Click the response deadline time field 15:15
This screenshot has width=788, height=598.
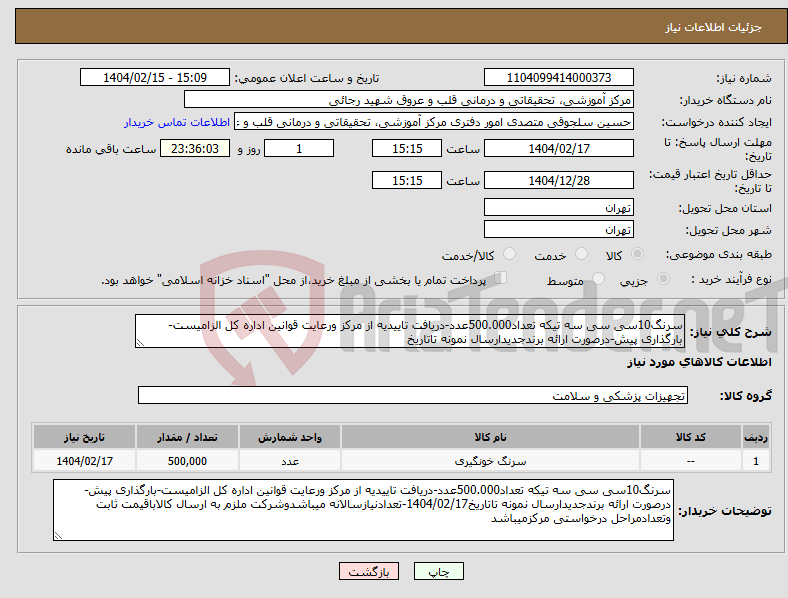[x=407, y=148]
